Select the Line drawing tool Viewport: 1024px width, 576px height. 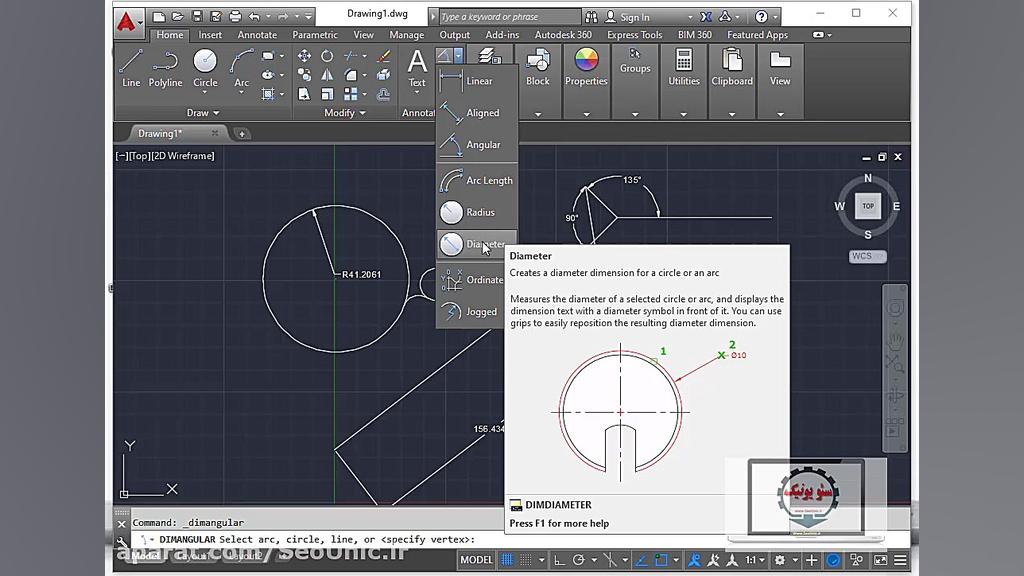(131, 68)
